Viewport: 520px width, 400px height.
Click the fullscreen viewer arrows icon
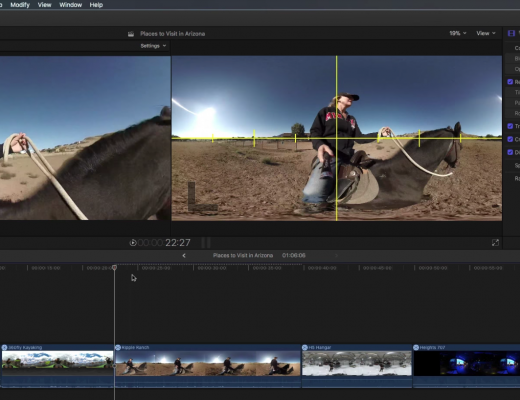[495, 243]
